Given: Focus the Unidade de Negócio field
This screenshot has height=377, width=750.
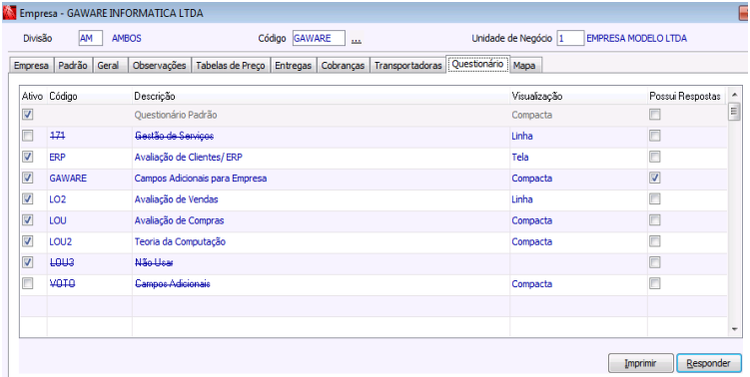Looking at the screenshot, I should point(570,39).
